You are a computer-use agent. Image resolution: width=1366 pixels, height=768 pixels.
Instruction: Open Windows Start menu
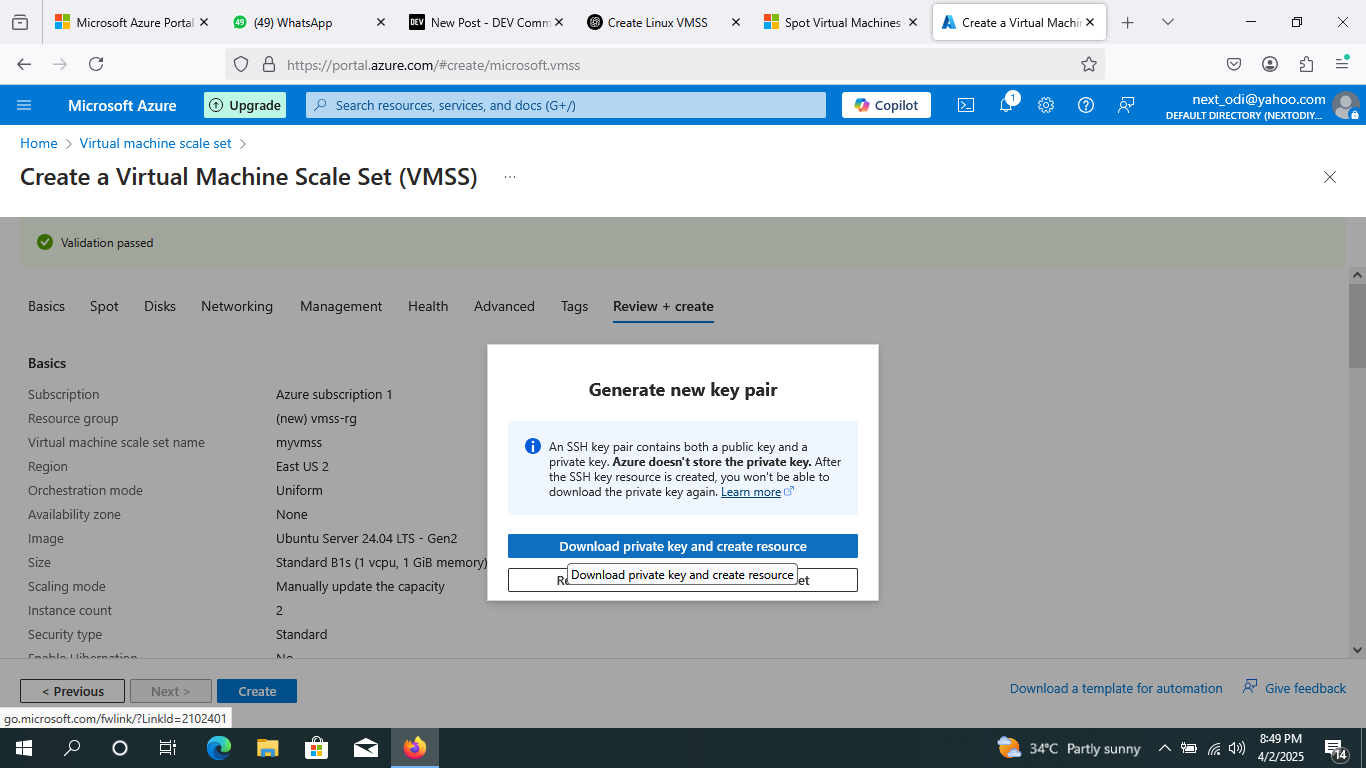pyautogui.click(x=23, y=748)
